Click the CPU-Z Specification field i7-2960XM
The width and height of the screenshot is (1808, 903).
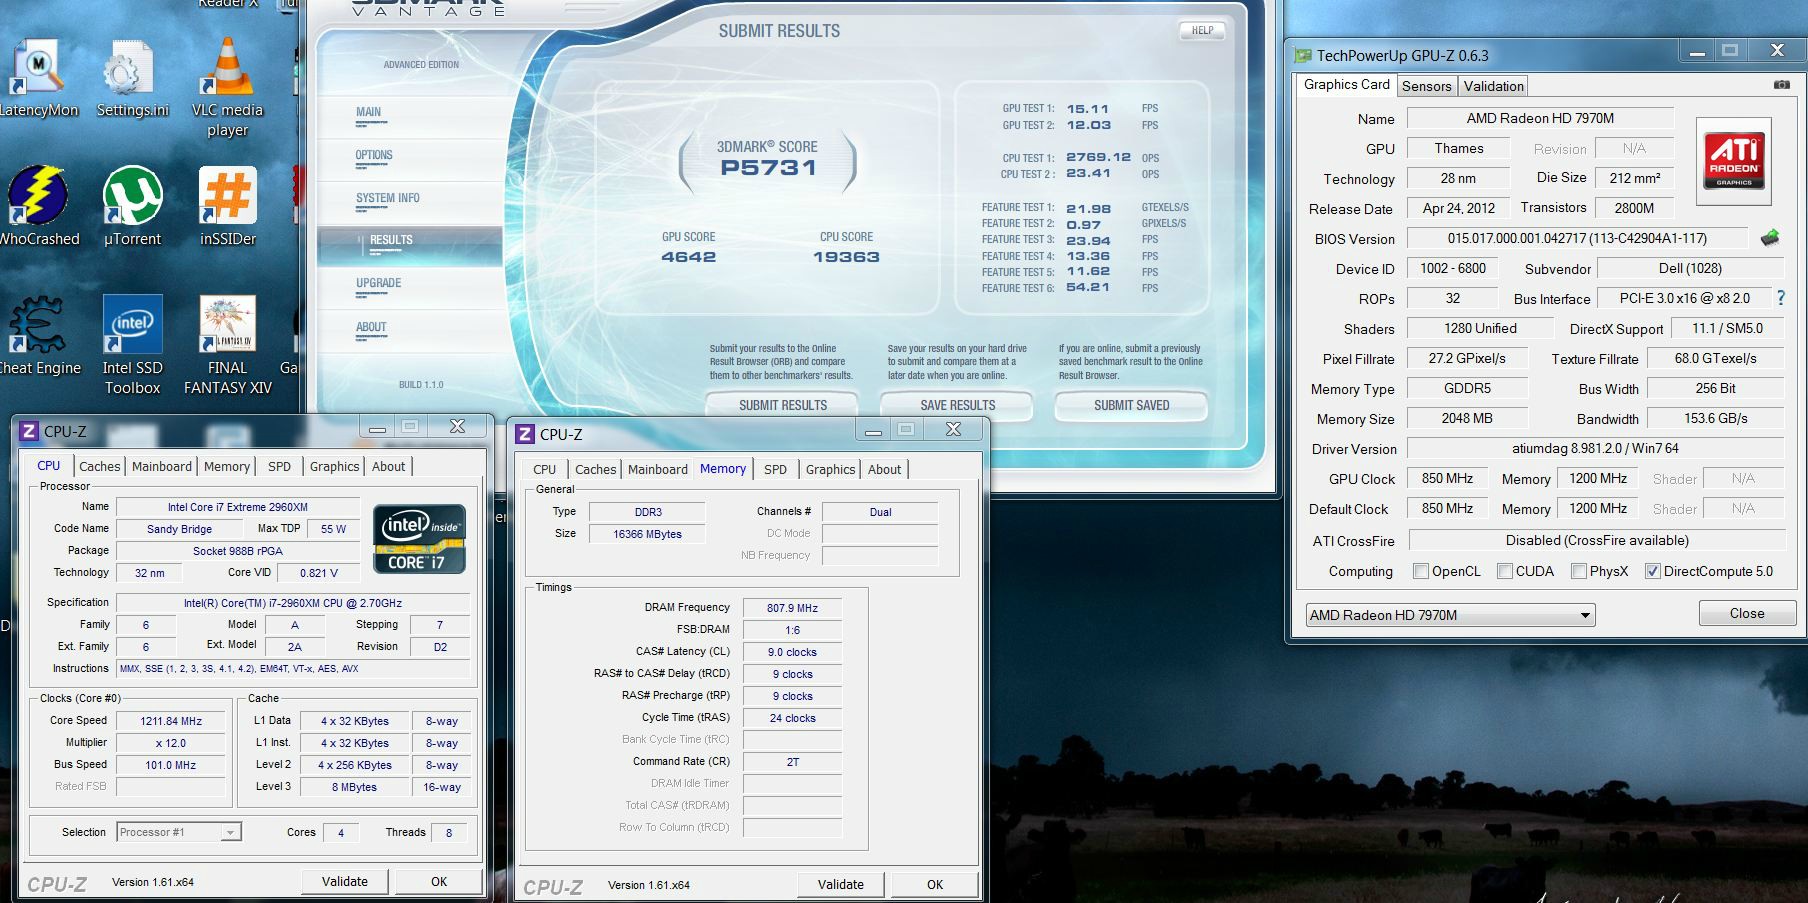(x=293, y=603)
